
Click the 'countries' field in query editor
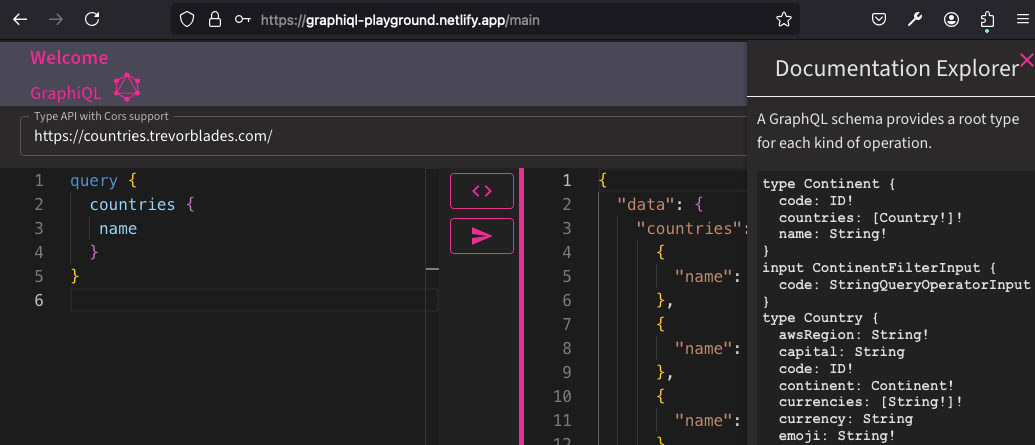[130, 205]
